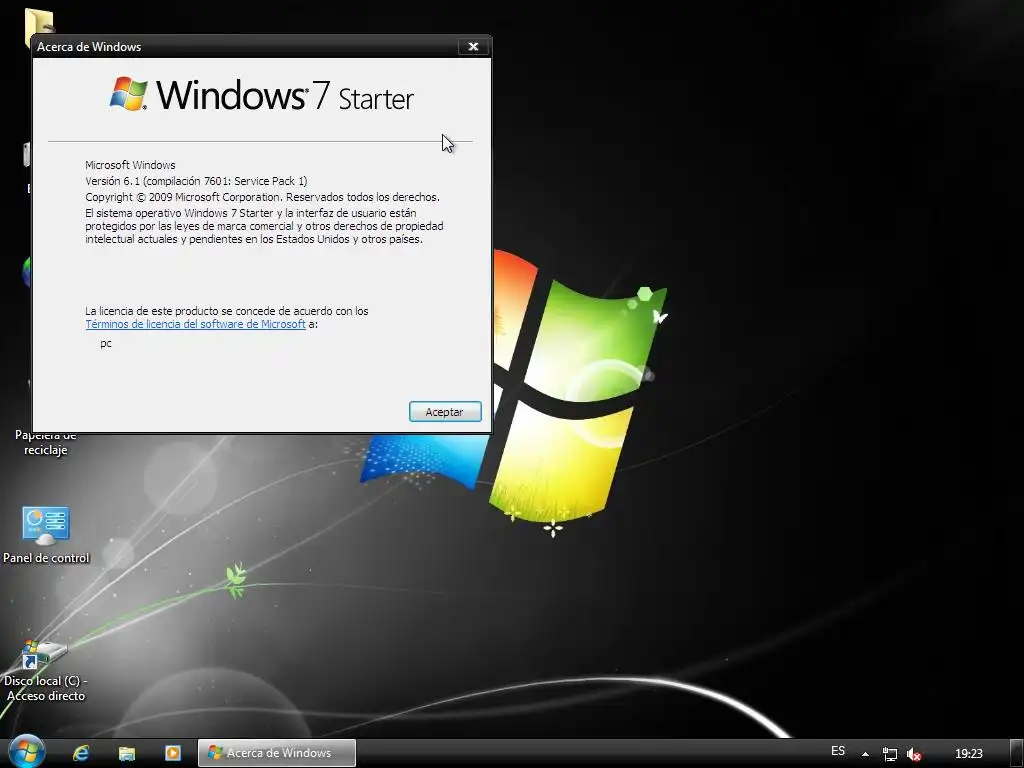Open the network status tray icon
This screenshot has width=1024, height=768.
[x=889, y=754]
